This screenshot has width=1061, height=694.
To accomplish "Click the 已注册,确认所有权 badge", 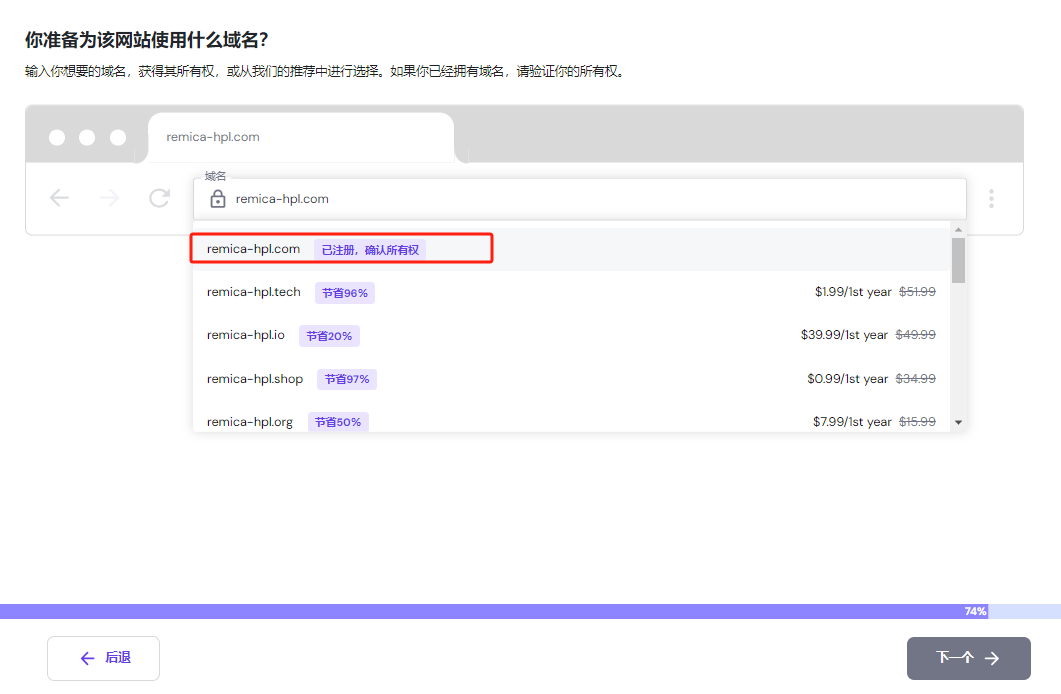I will click(370, 250).
